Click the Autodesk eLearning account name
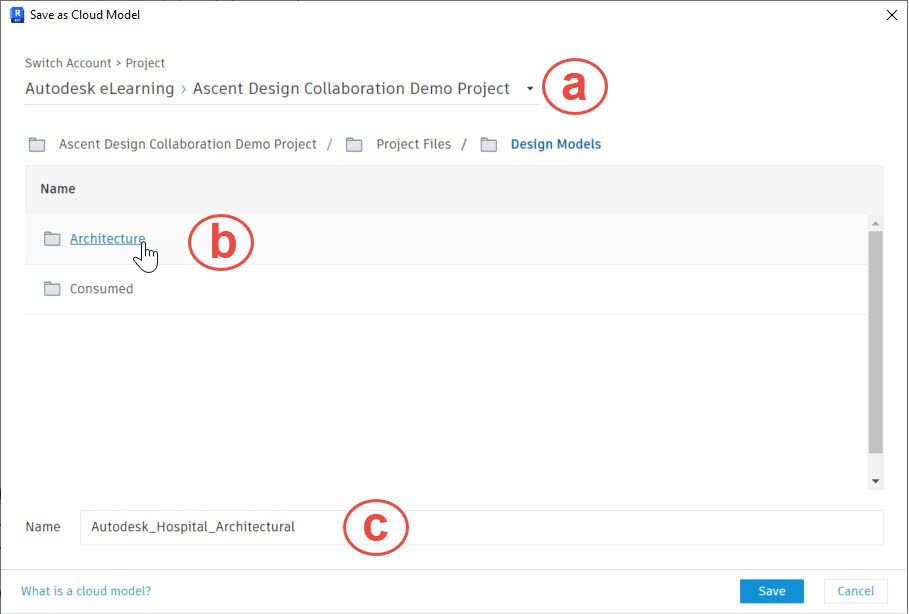The image size is (909, 614). tap(100, 89)
